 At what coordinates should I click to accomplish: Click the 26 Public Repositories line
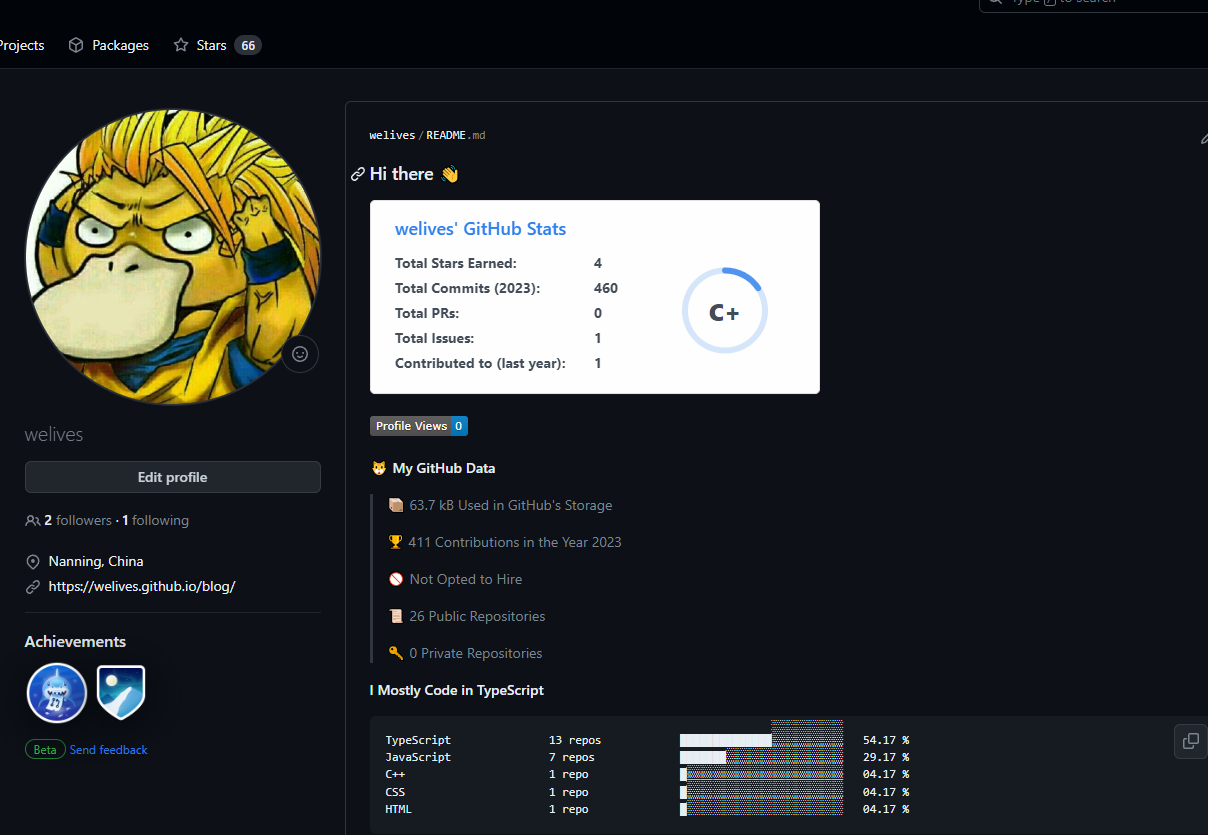coord(467,616)
